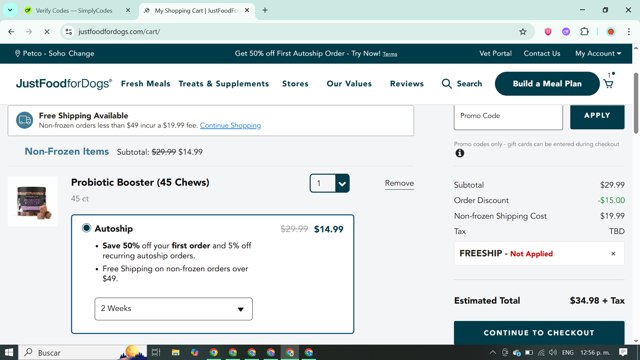Open File Explorer from taskbar

point(176,352)
